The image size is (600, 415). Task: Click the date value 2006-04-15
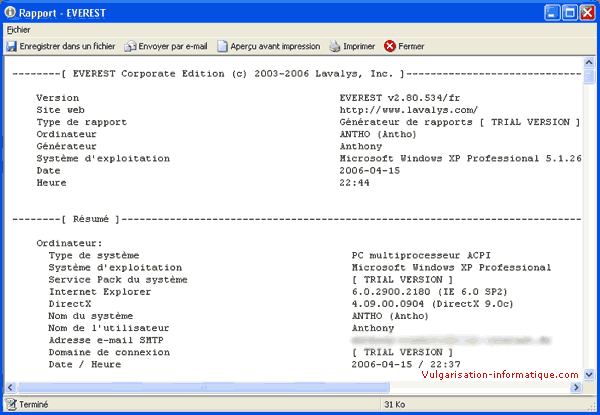tap(370, 171)
